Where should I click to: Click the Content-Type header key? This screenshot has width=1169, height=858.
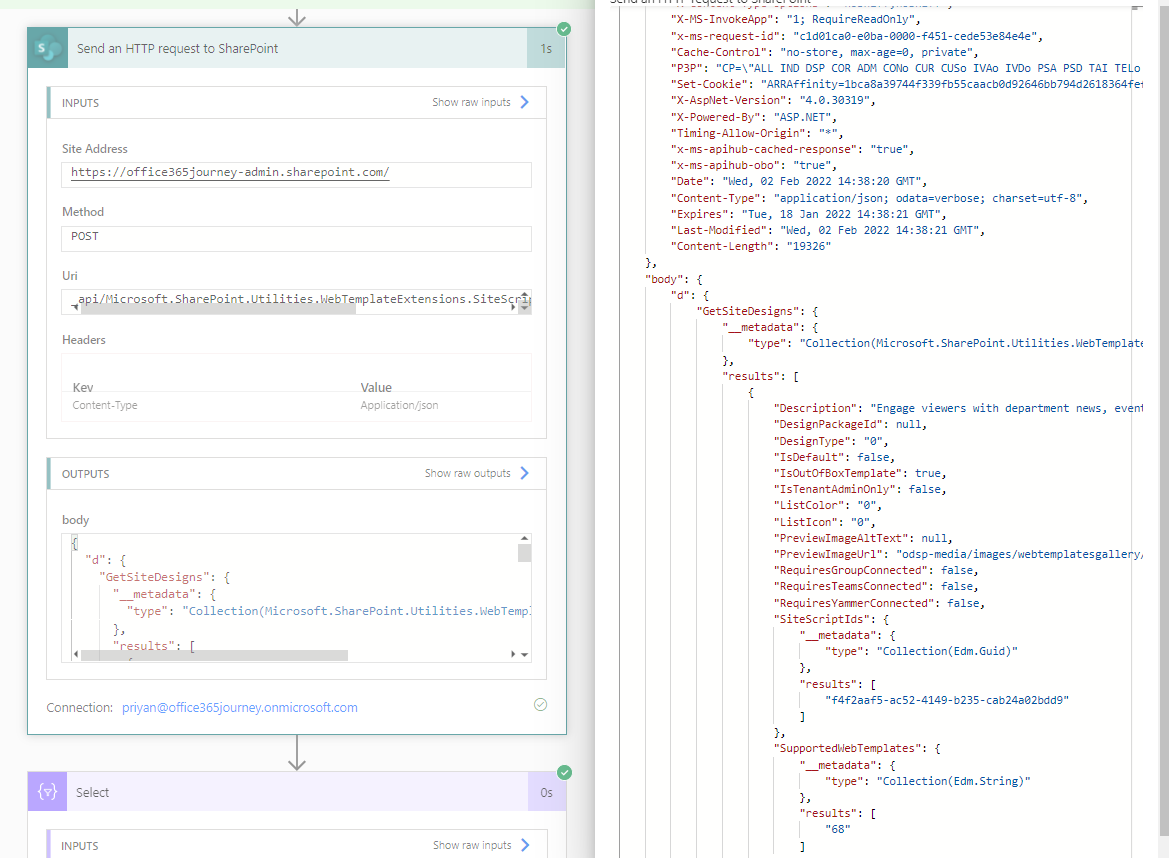point(105,406)
